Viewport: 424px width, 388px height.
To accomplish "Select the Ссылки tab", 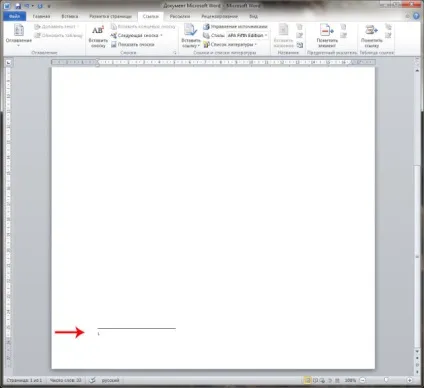I will click(151, 16).
